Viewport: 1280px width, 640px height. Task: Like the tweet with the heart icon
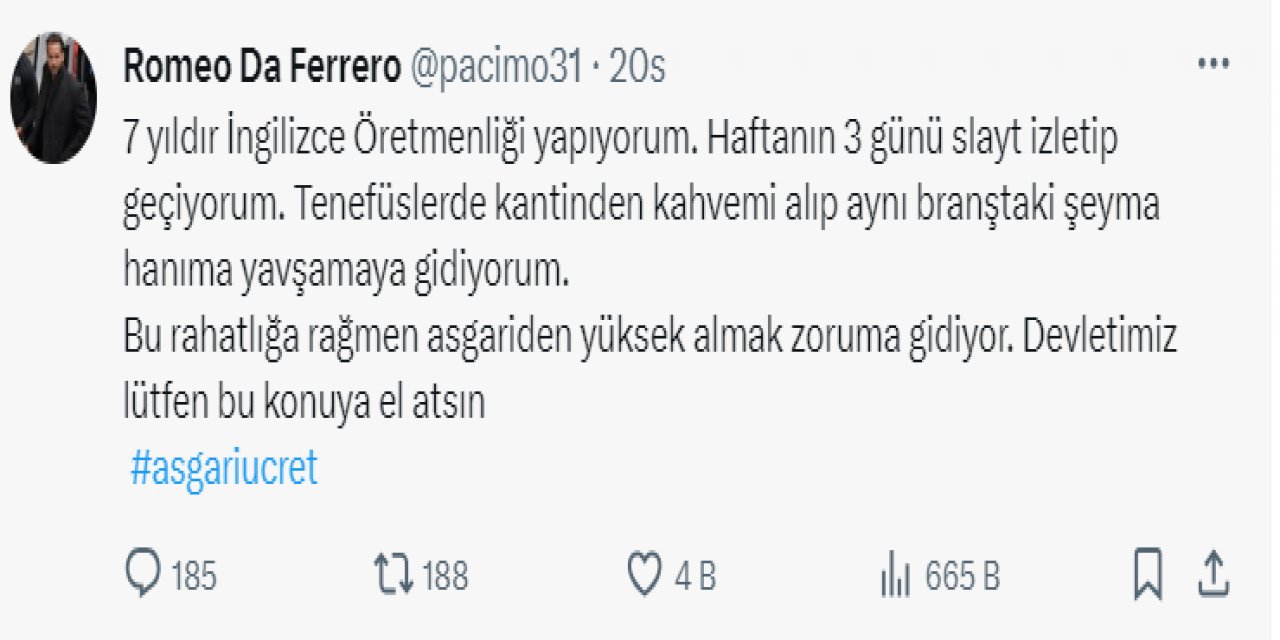point(646,575)
